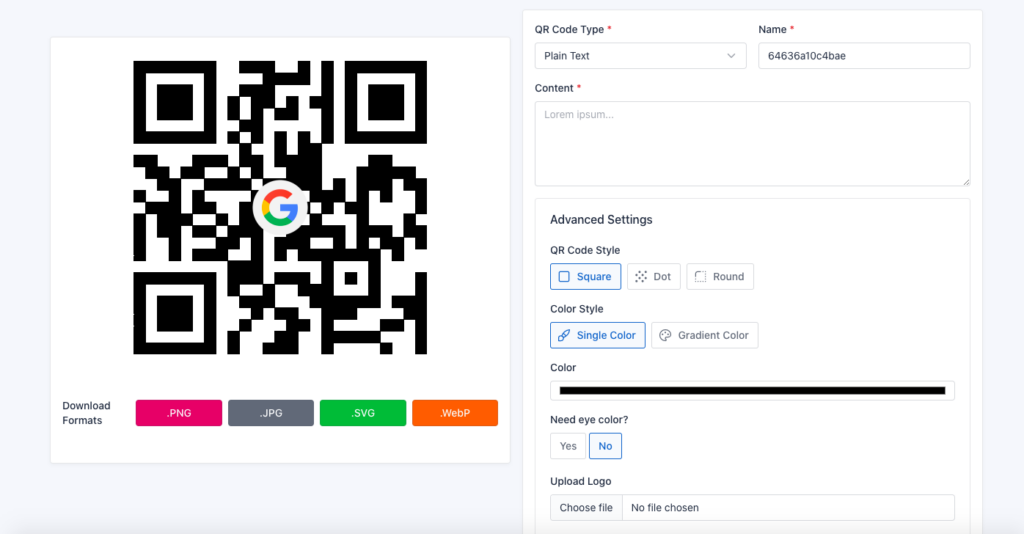Click the QR Code Style label

[585, 250]
